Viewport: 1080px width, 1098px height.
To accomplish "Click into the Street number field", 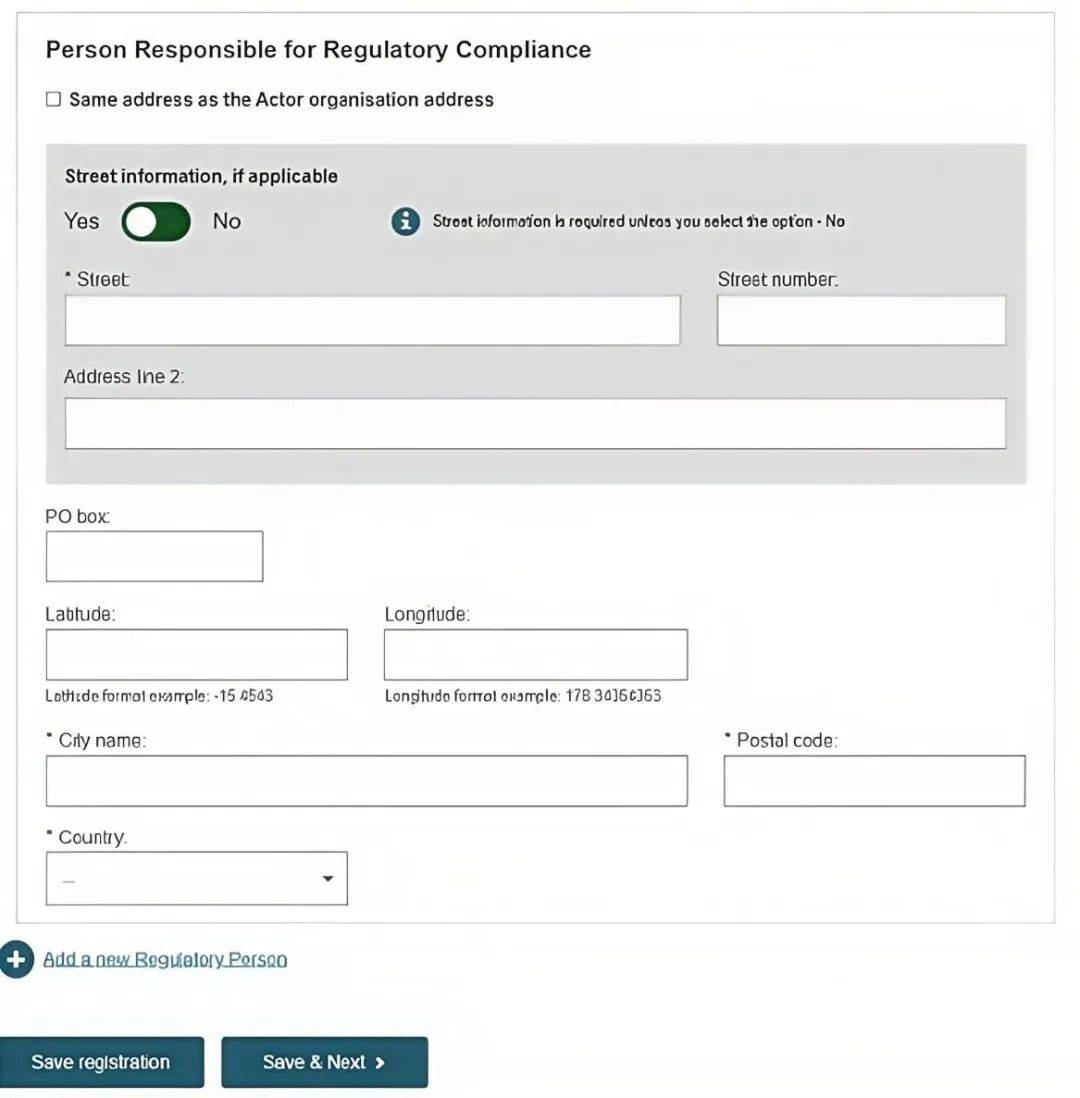I will pos(861,321).
